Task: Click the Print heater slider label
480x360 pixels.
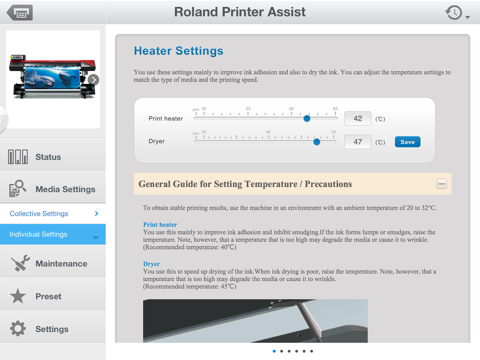Action: tap(166, 119)
